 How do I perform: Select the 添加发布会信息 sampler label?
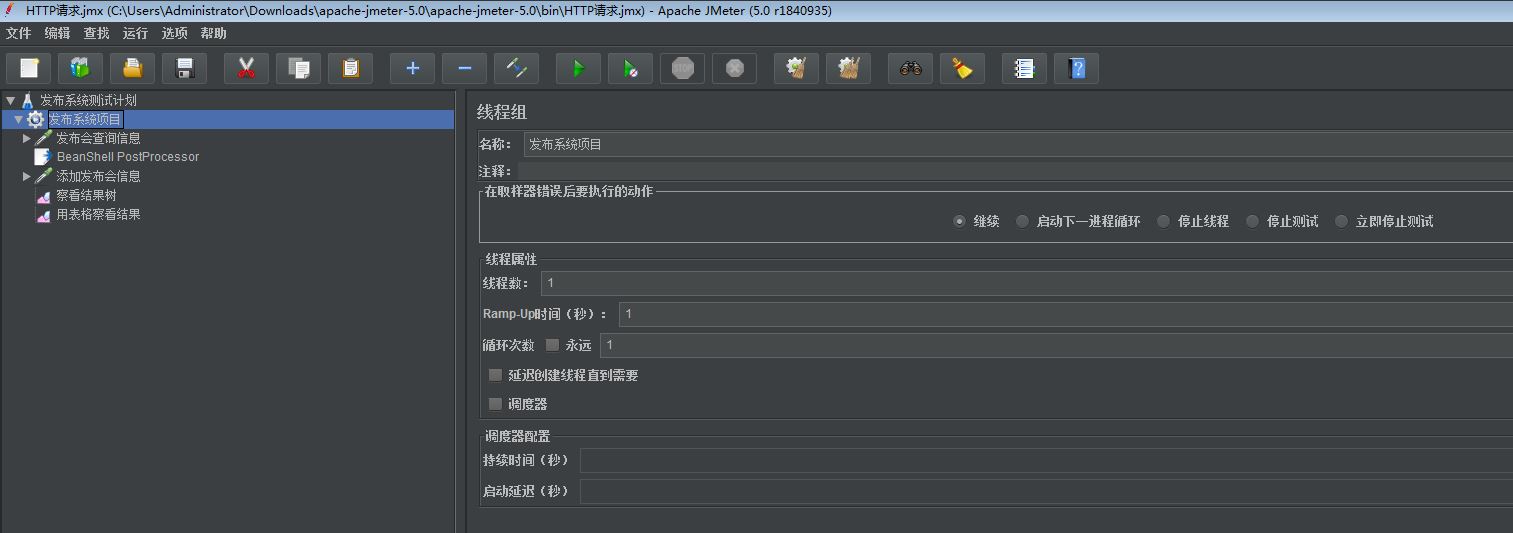point(98,176)
